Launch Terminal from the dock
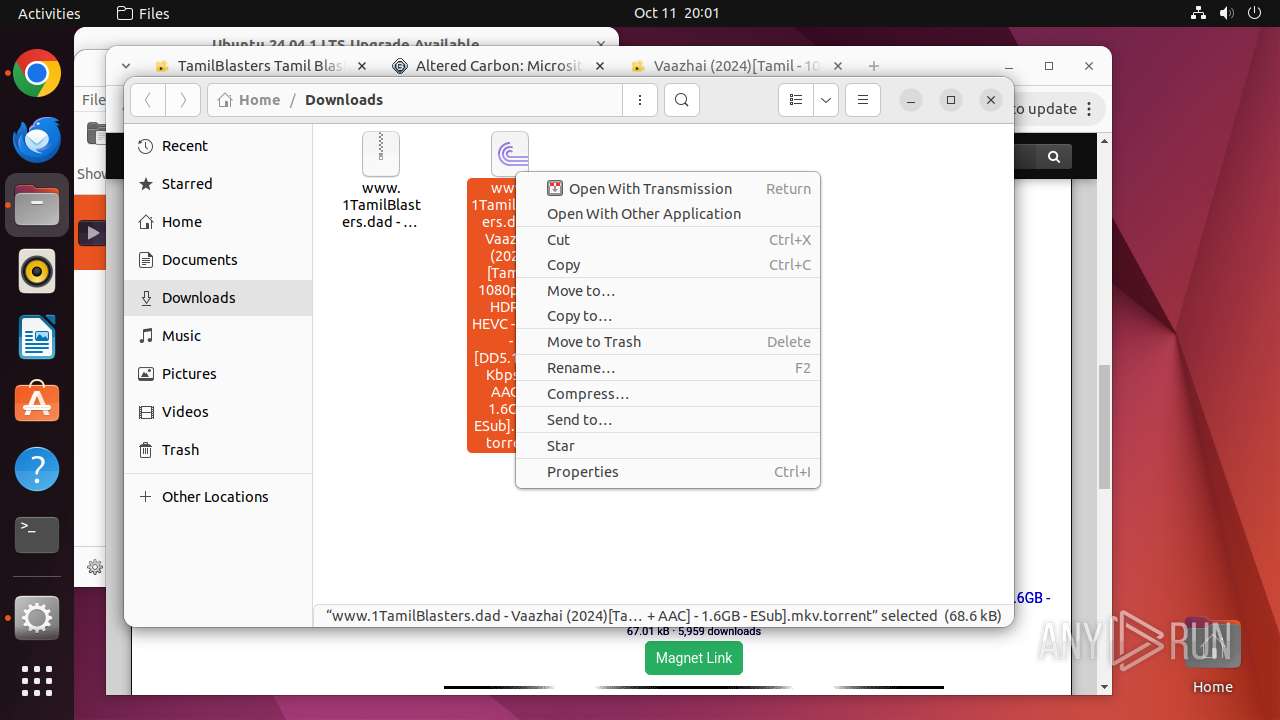The width and height of the screenshot is (1280, 720). tap(37, 535)
